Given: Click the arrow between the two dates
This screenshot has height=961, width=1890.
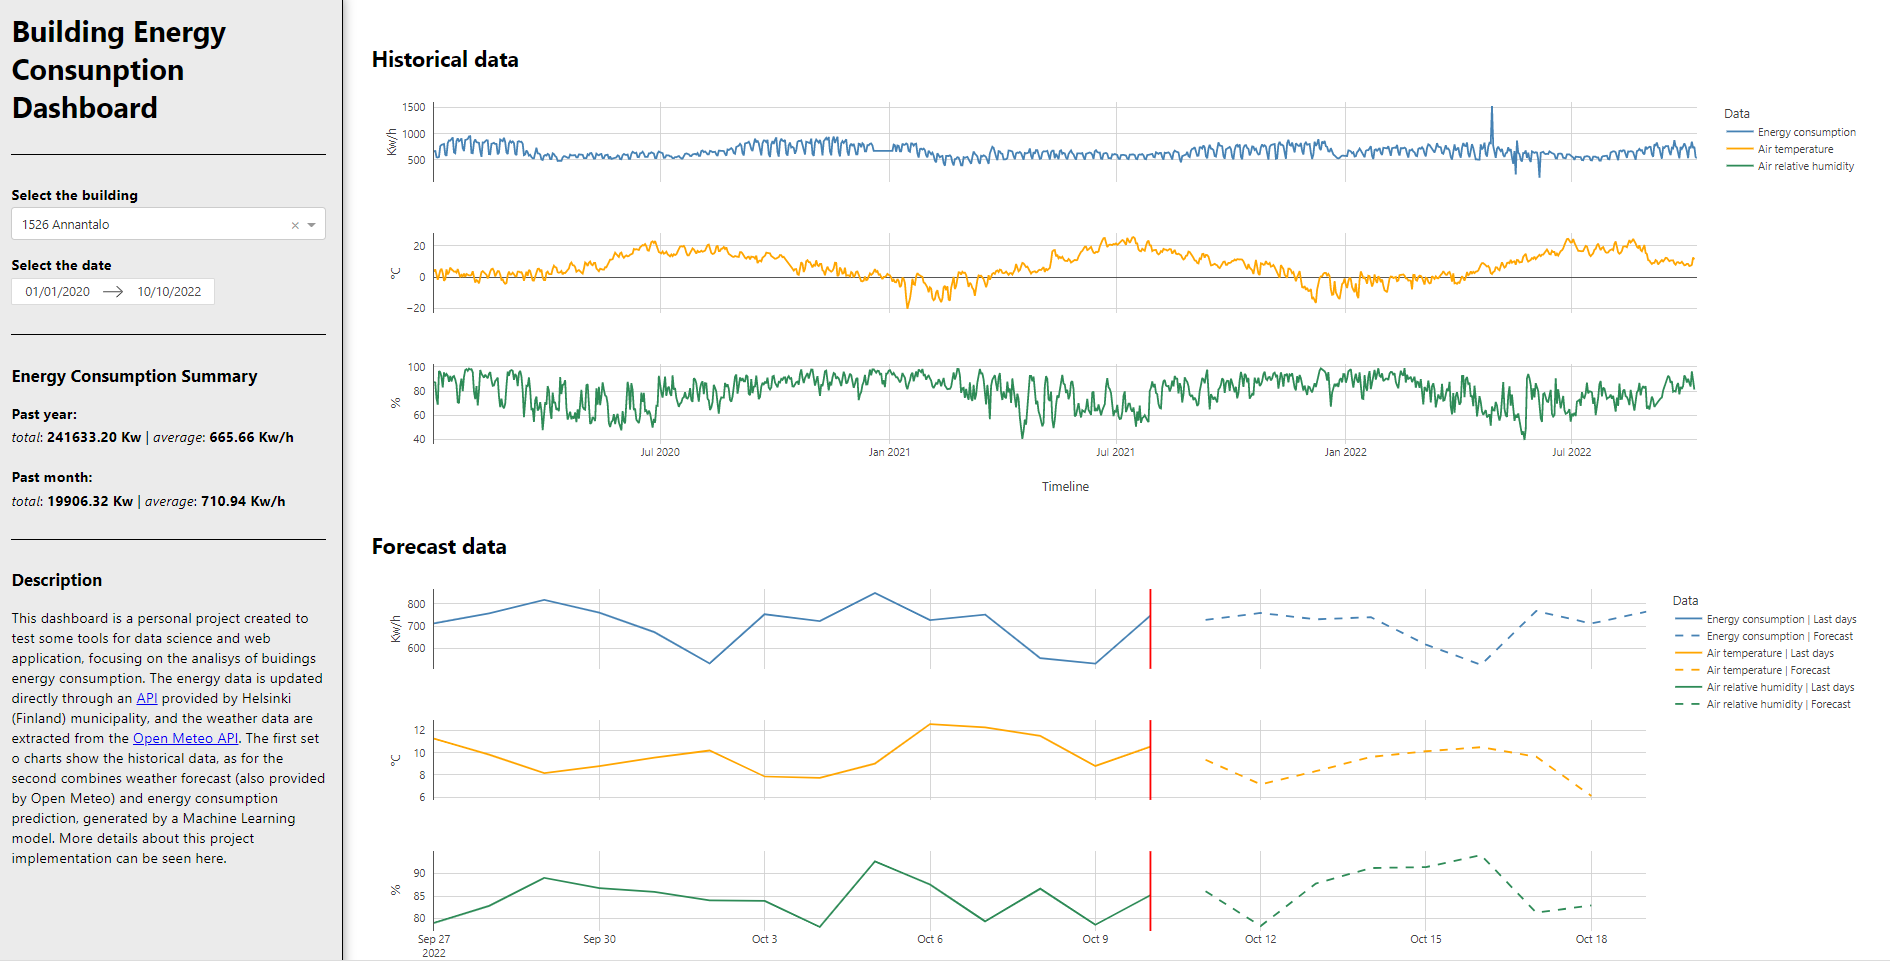Looking at the screenshot, I should (x=113, y=292).
